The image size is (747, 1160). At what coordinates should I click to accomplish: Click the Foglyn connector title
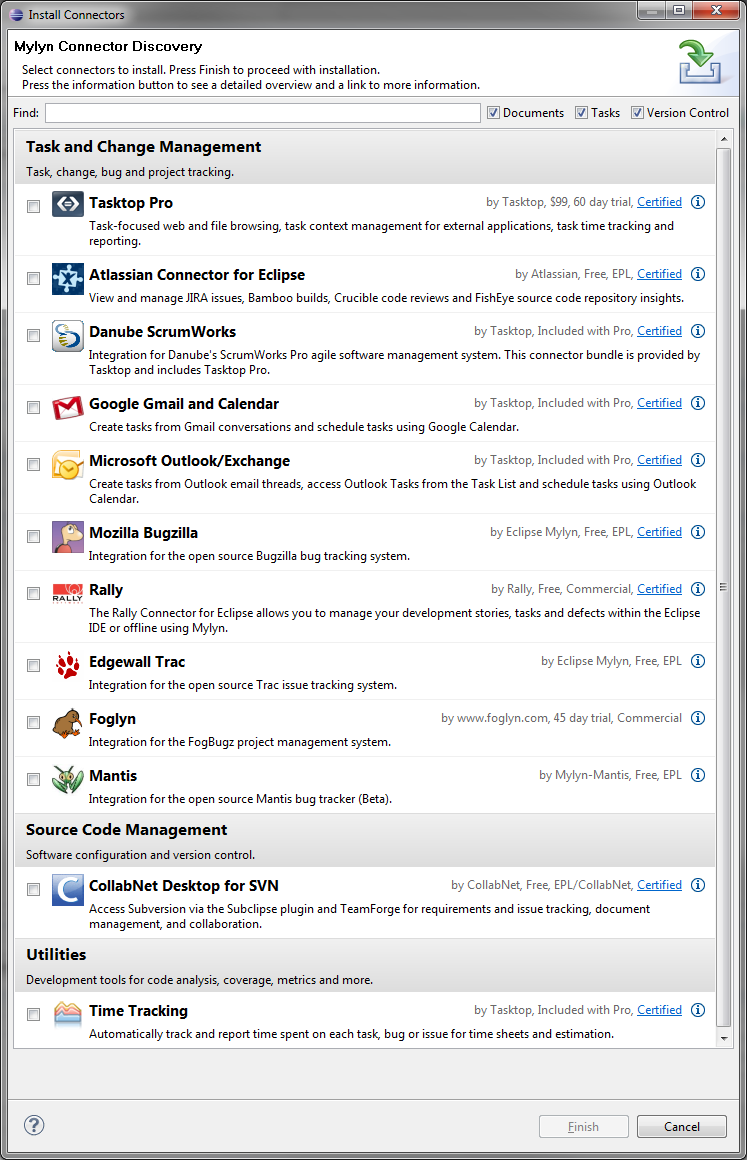tap(112, 718)
